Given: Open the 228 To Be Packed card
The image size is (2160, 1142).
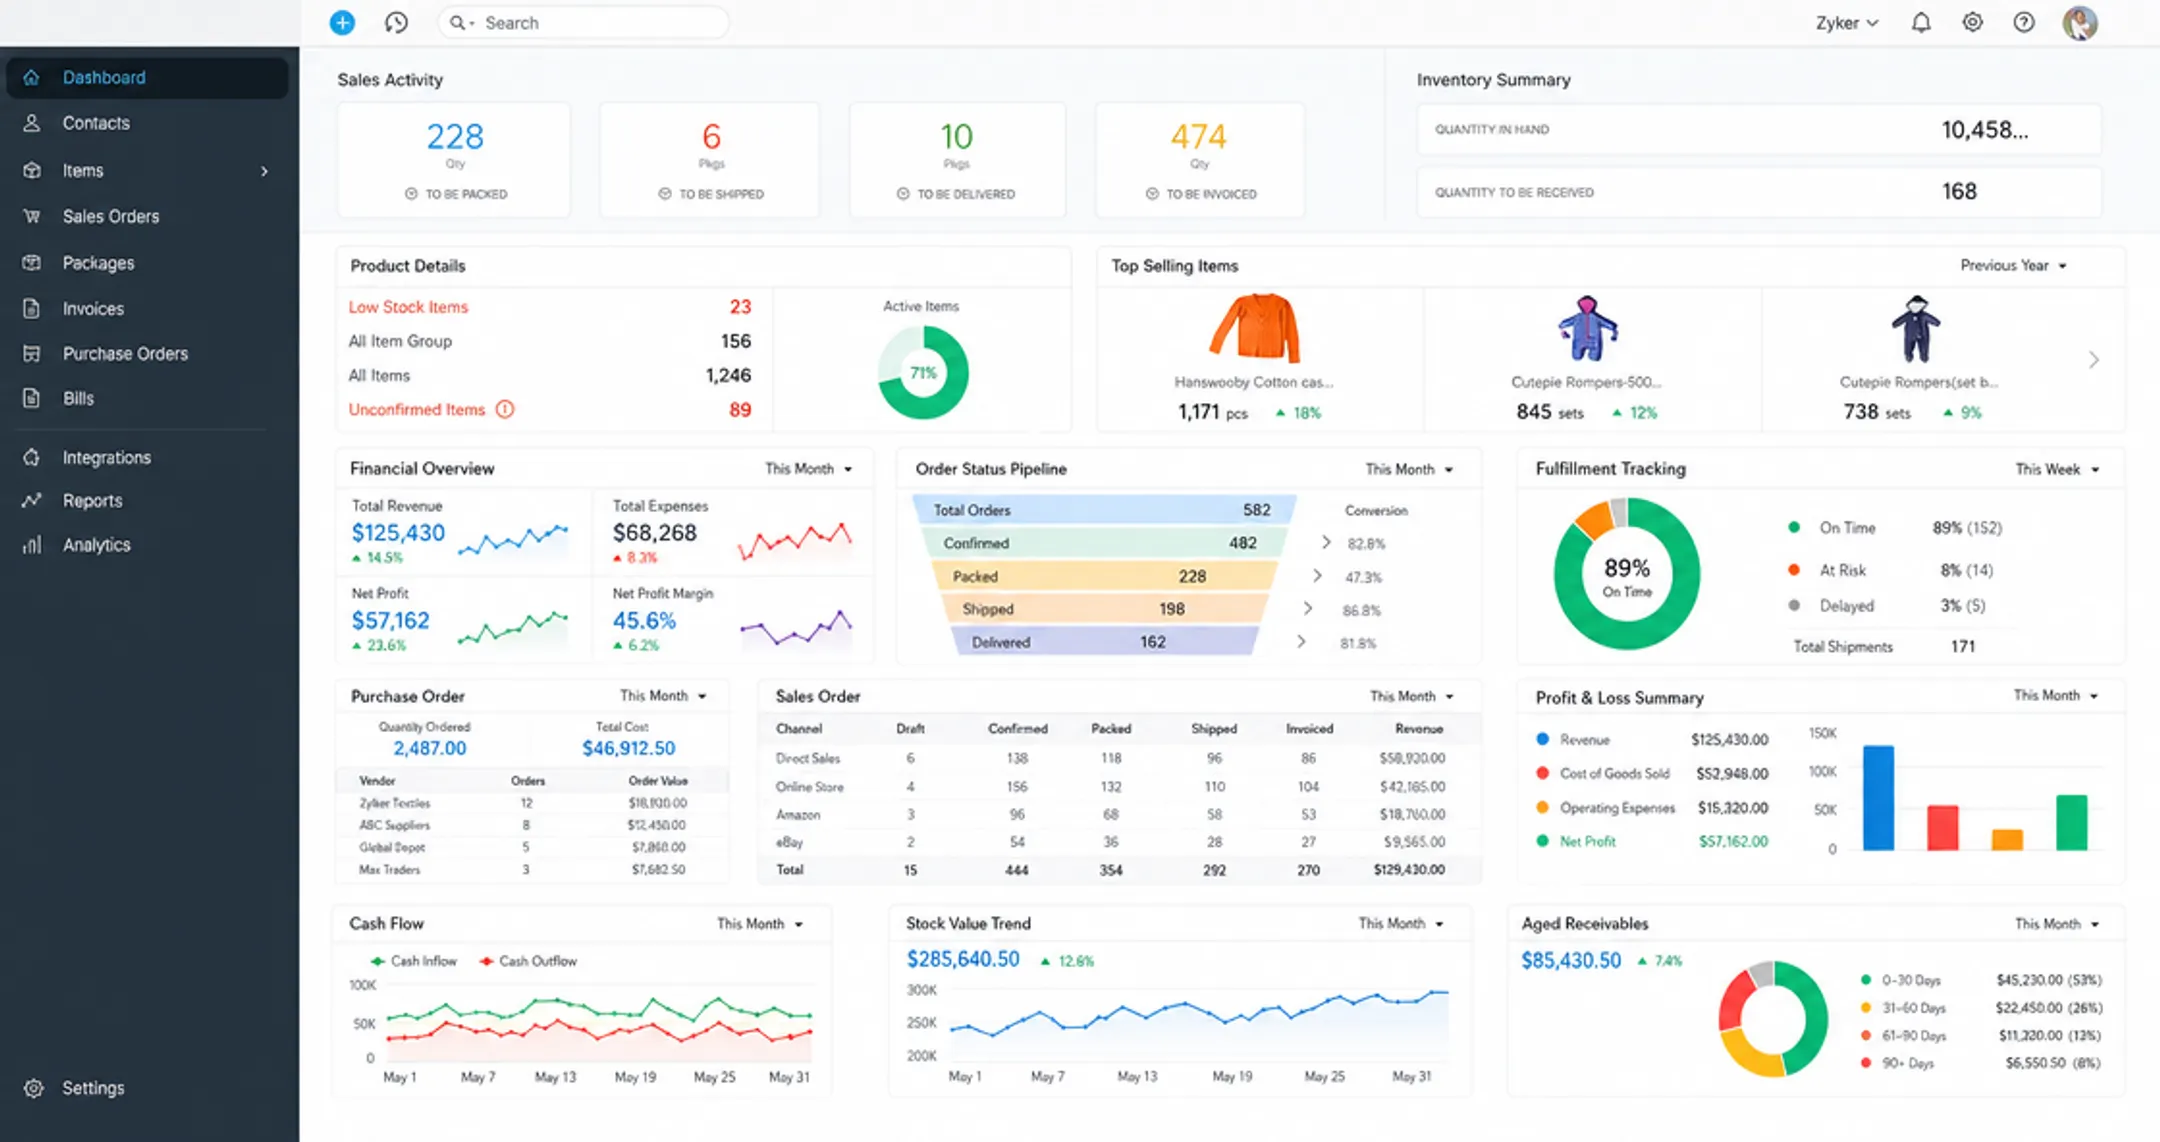Looking at the screenshot, I should [x=454, y=160].
